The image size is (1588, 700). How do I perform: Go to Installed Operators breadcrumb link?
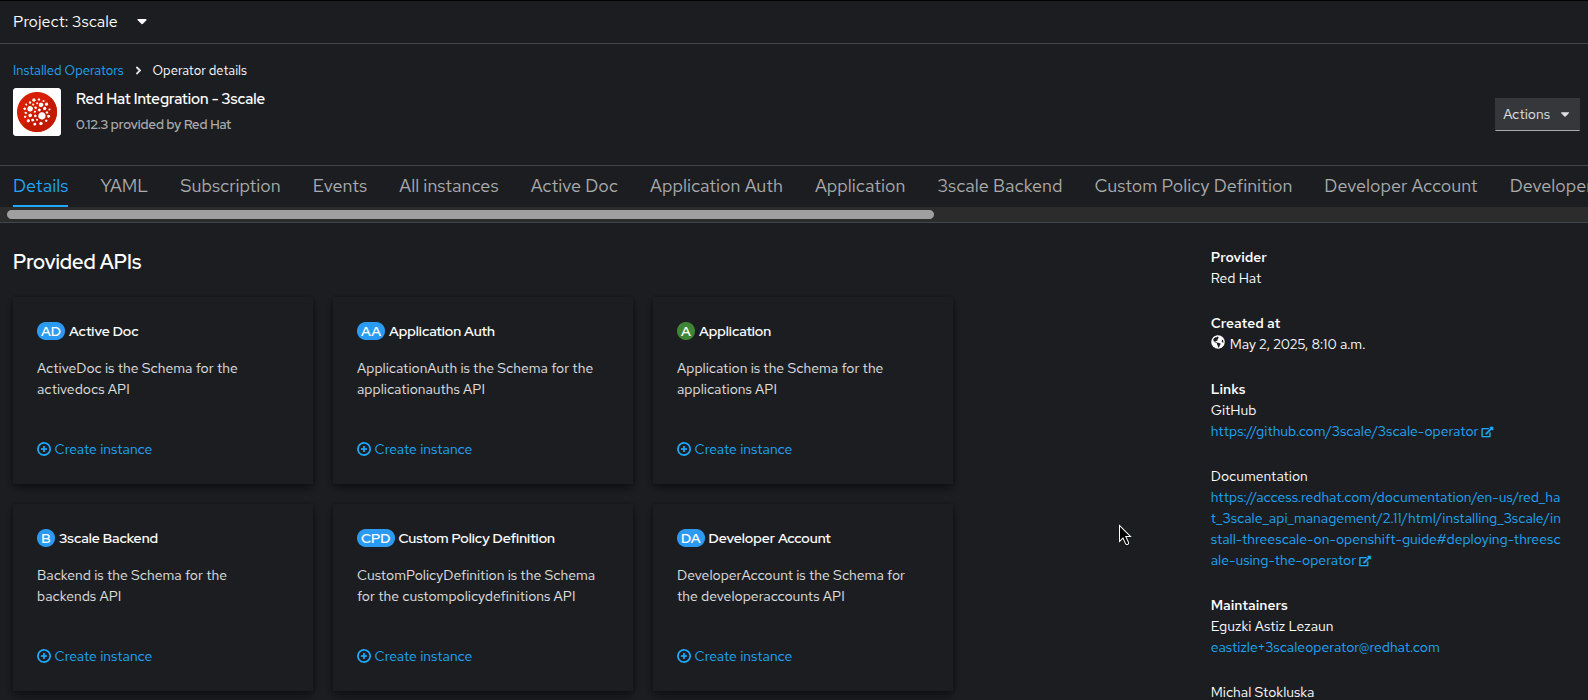68,70
